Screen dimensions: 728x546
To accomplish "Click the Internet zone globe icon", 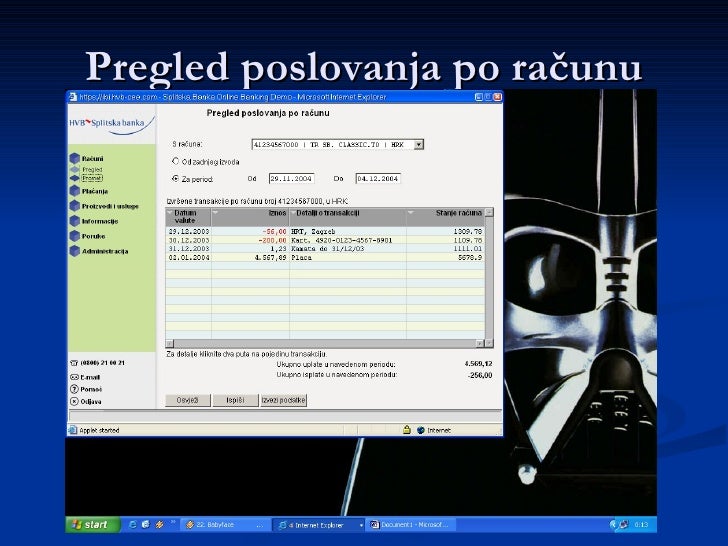I will click(421, 430).
